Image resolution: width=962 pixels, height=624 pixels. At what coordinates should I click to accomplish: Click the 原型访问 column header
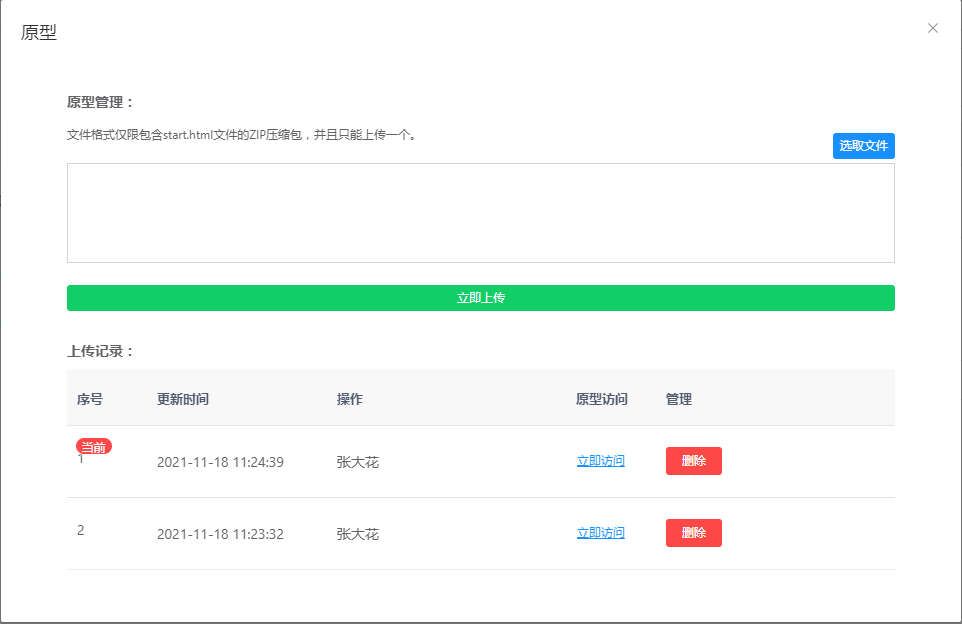(602, 399)
